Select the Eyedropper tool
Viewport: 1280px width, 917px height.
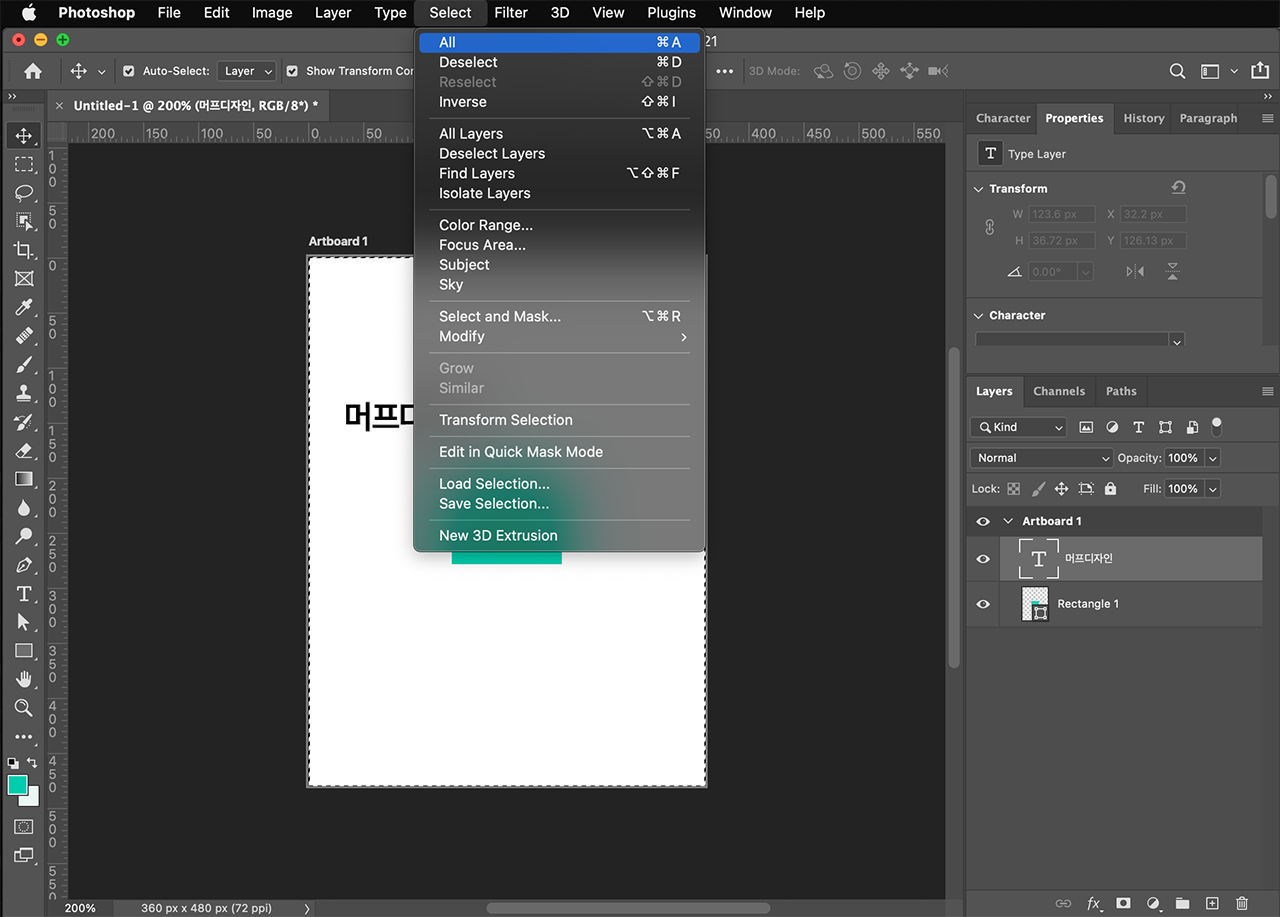point(24,307)
